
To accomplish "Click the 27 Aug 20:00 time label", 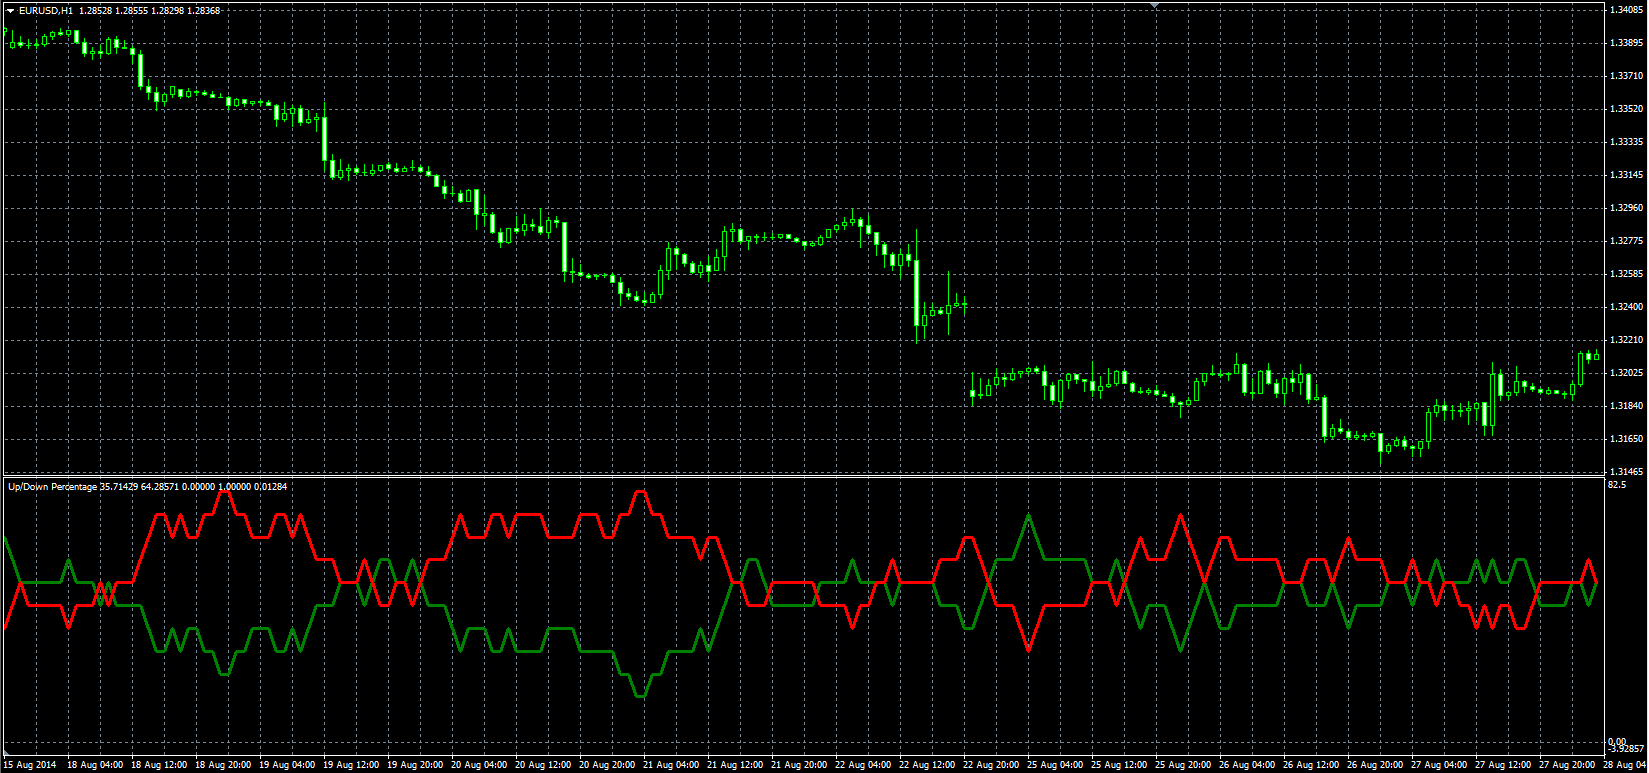I will (x=1567, y=765).
